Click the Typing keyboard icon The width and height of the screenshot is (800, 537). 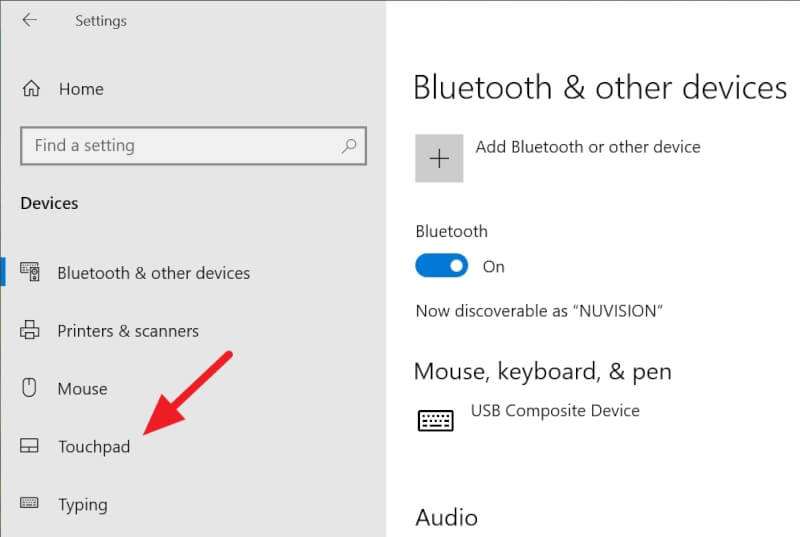pos(30,504)
